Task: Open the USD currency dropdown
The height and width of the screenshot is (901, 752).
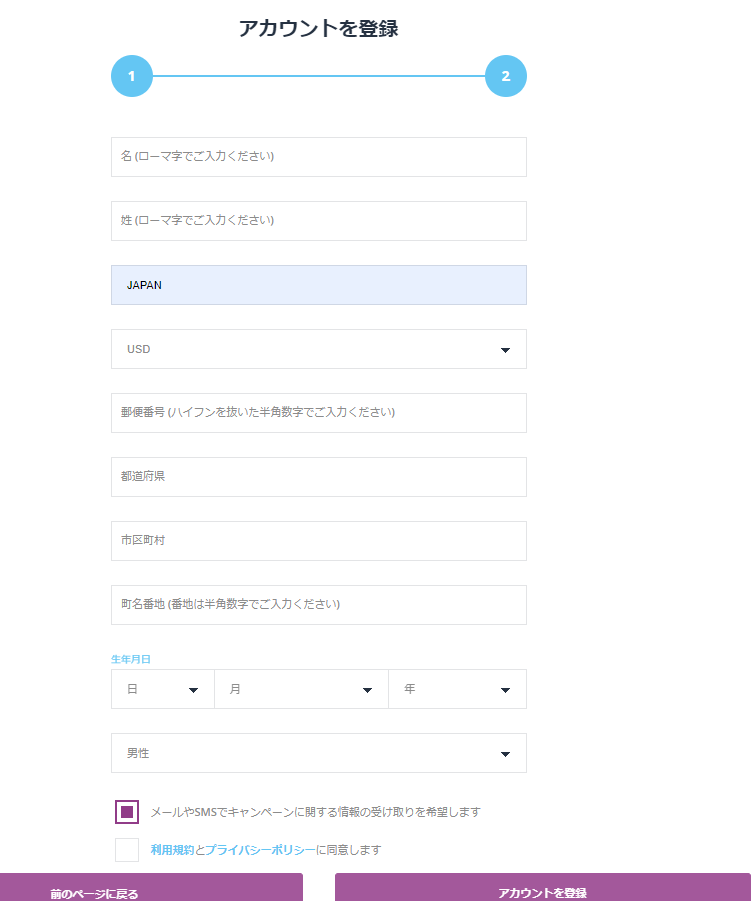Action: pyautogui.click(x=318, y=349)
